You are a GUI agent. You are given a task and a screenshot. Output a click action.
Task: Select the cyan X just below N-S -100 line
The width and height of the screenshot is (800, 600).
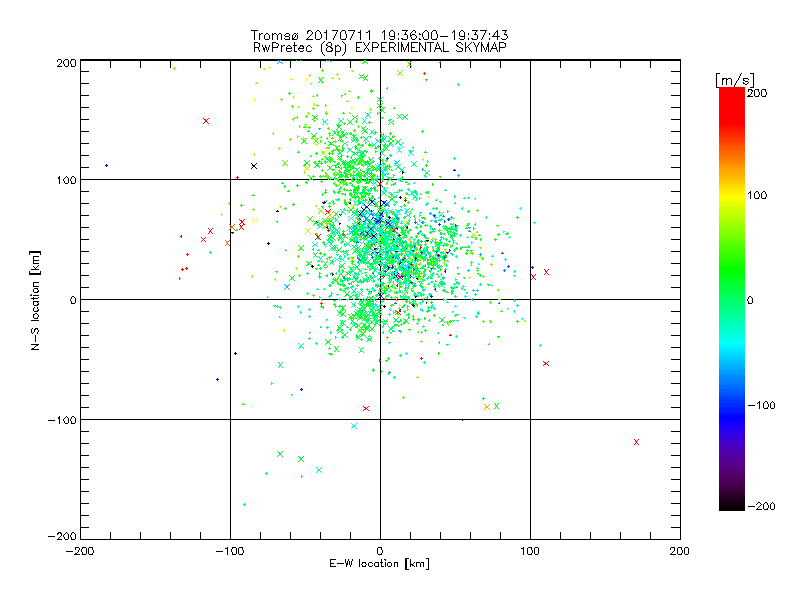(354, 426)
